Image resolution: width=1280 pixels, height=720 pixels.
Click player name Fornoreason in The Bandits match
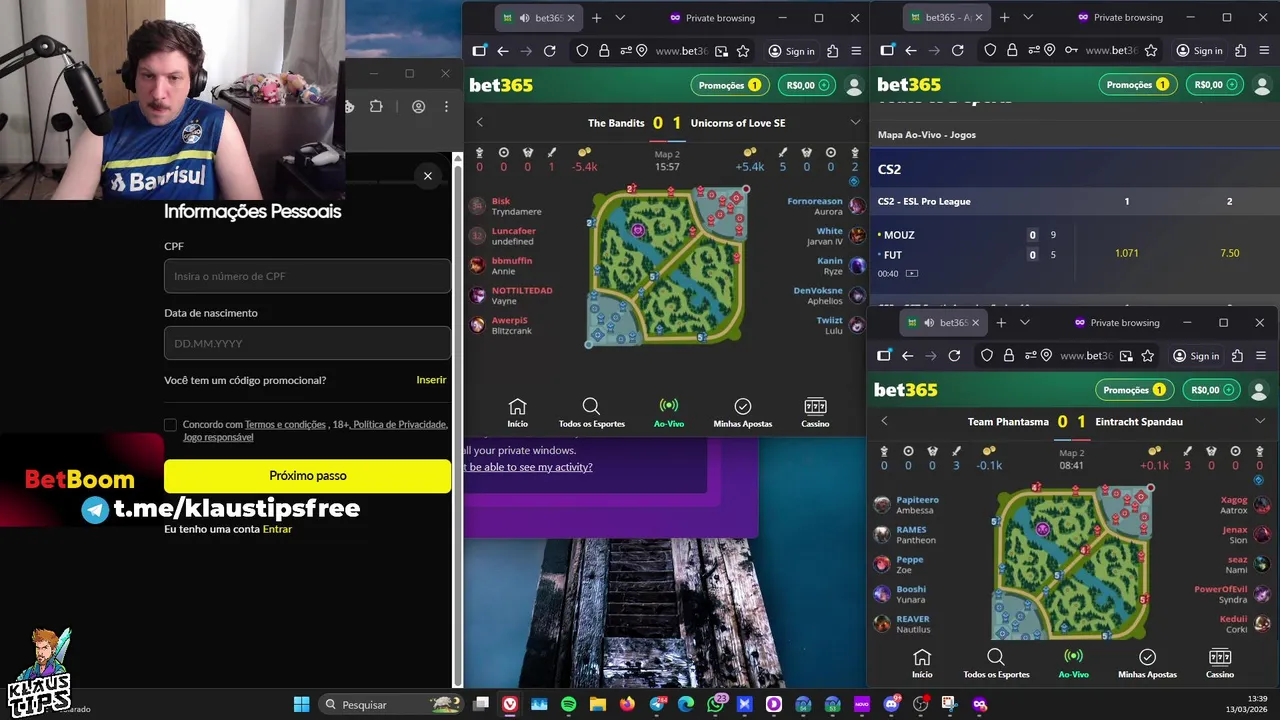point(815,201)
